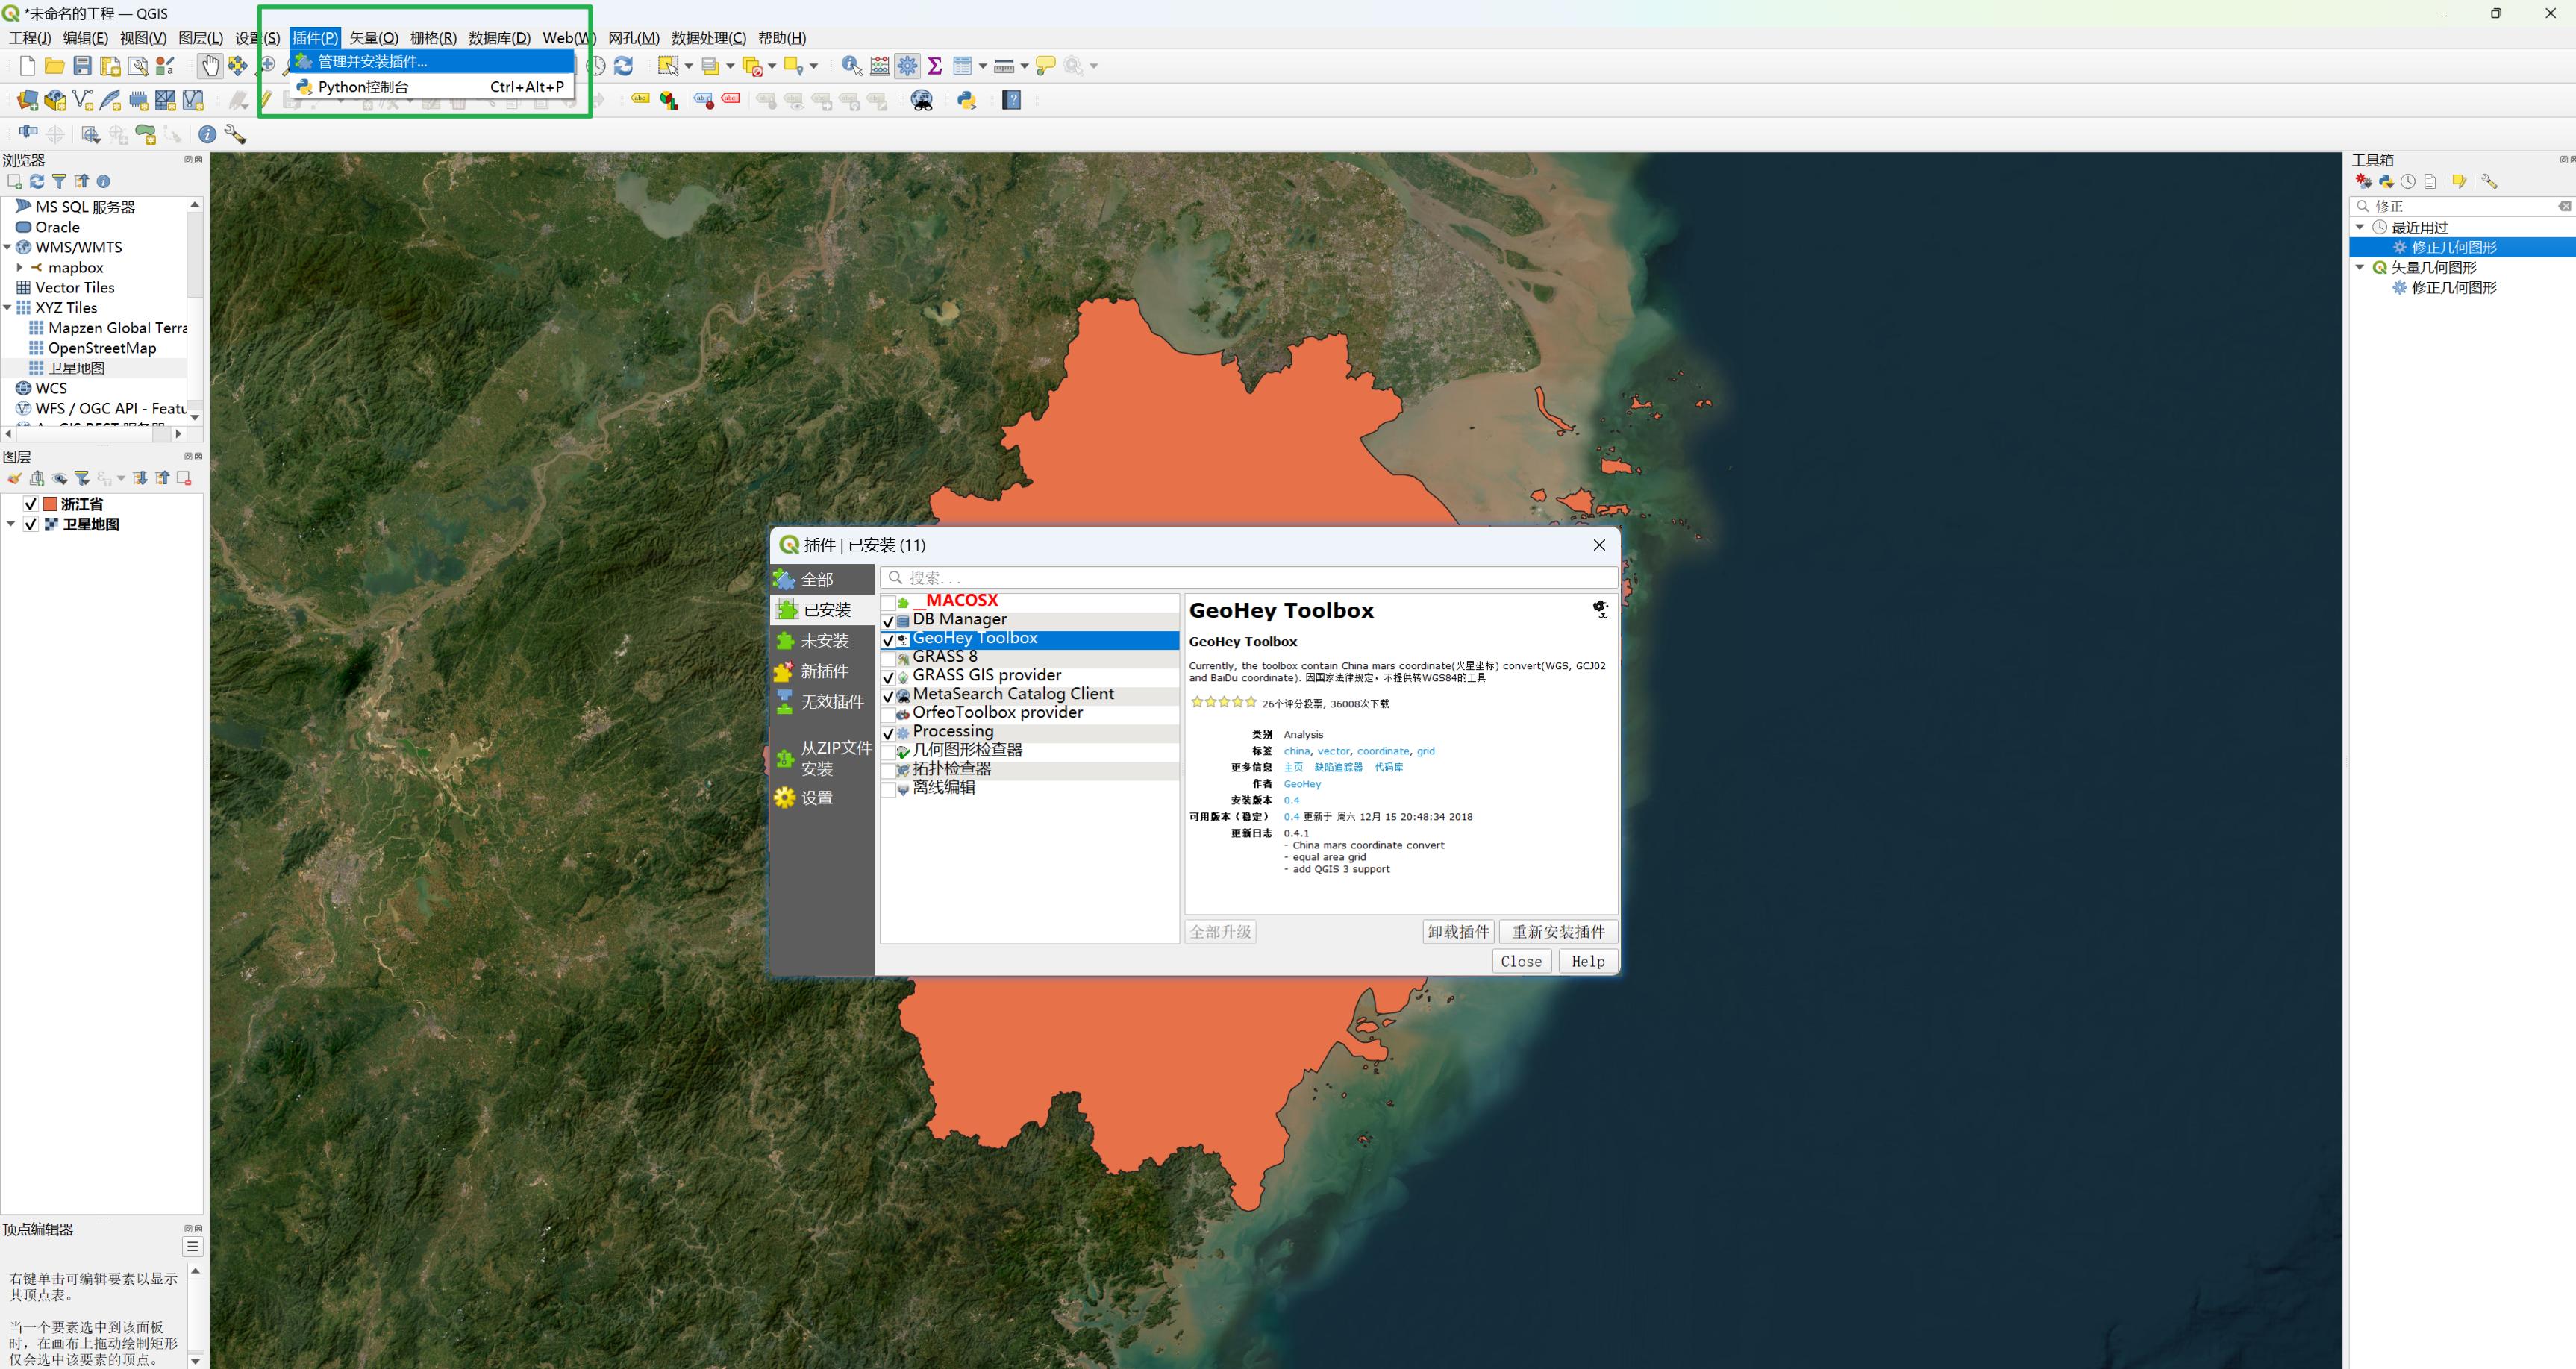Image resolution: width=2576 pixels, height=1369 pixels.
Task: Switch to the 未安装 plugins tab
Action: click(823, 640)
